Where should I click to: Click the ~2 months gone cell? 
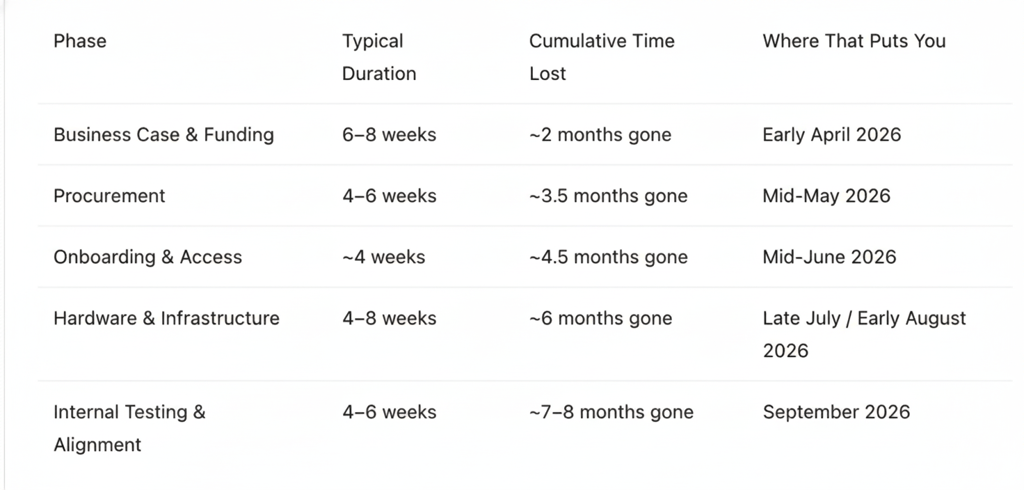click(x=600, y=134)
